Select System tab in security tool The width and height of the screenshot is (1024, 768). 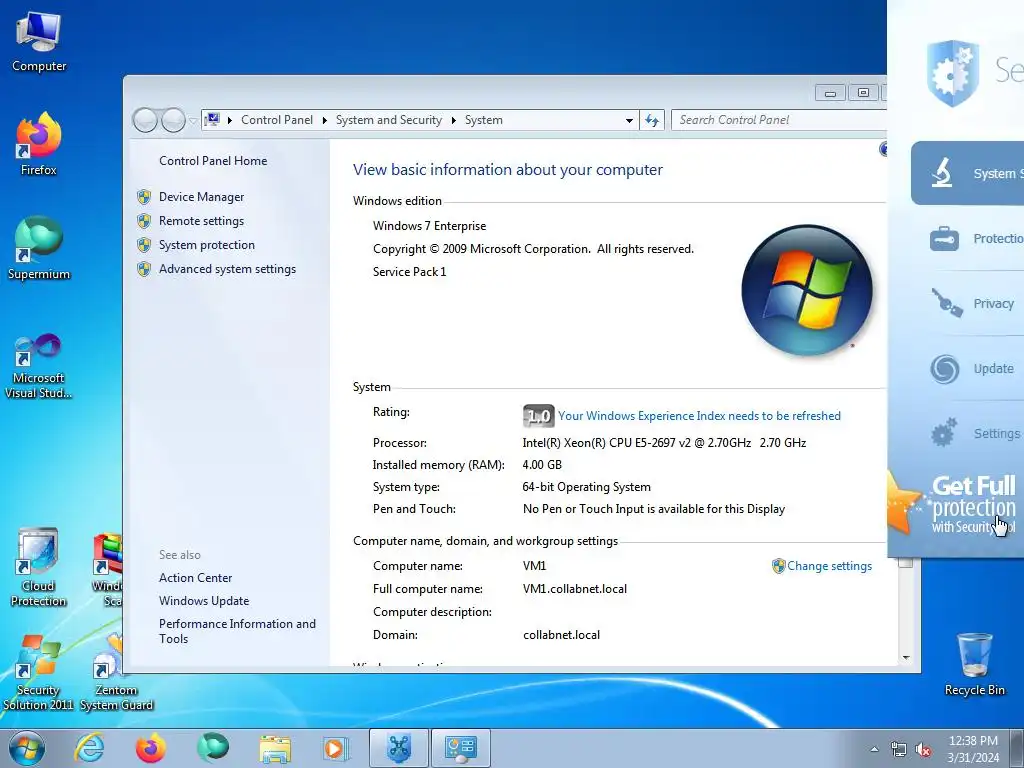click(x=968, y=173)
